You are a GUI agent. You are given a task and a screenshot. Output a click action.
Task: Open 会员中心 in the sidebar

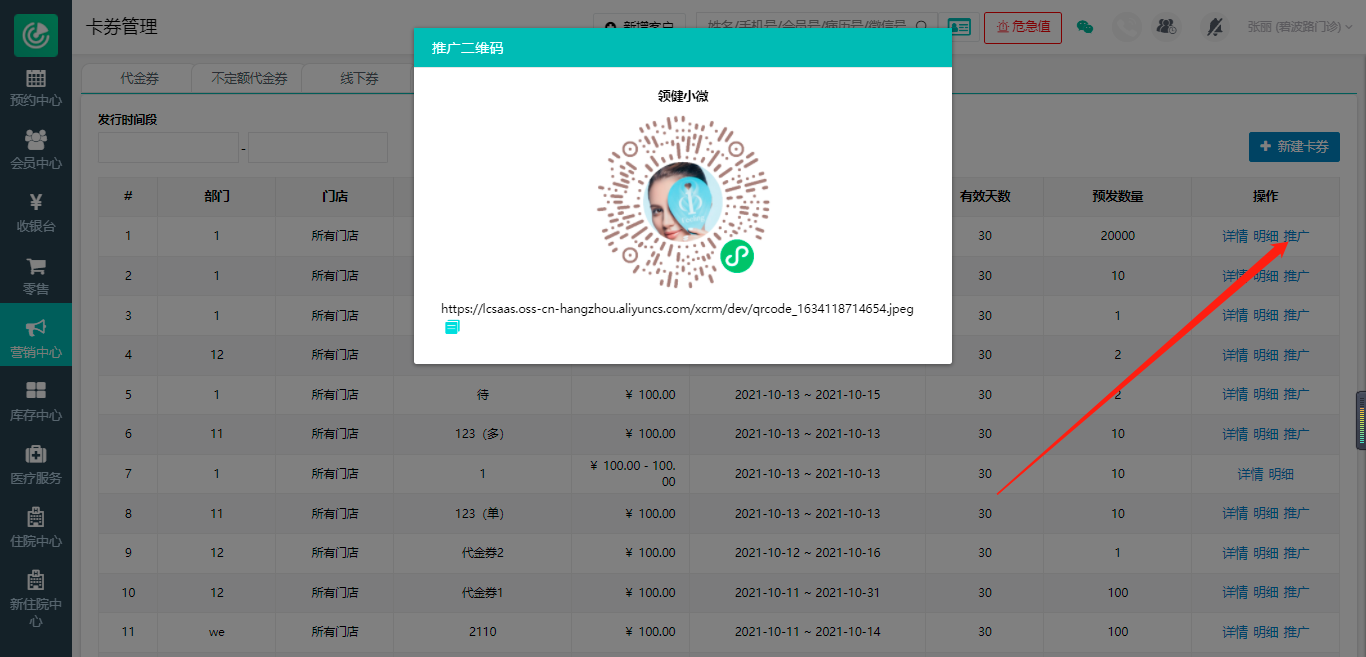tap(36, 151)
